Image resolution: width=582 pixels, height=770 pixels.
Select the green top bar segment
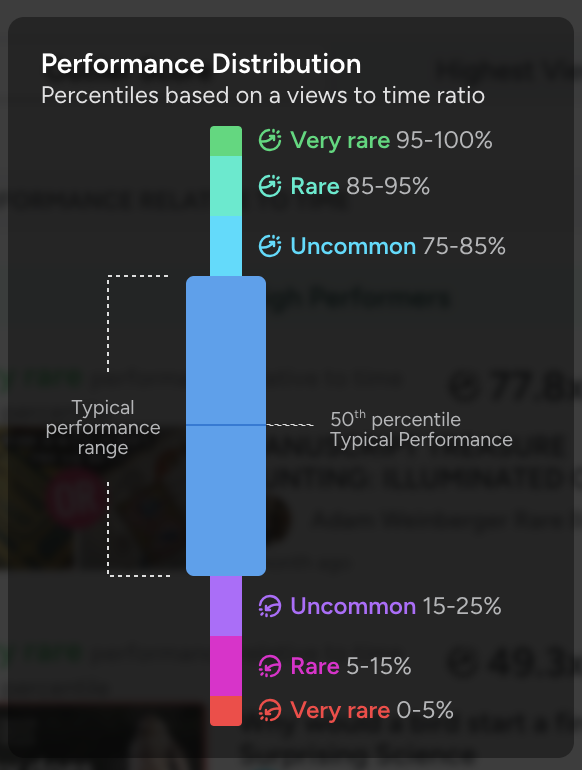(x=226, y=141)
